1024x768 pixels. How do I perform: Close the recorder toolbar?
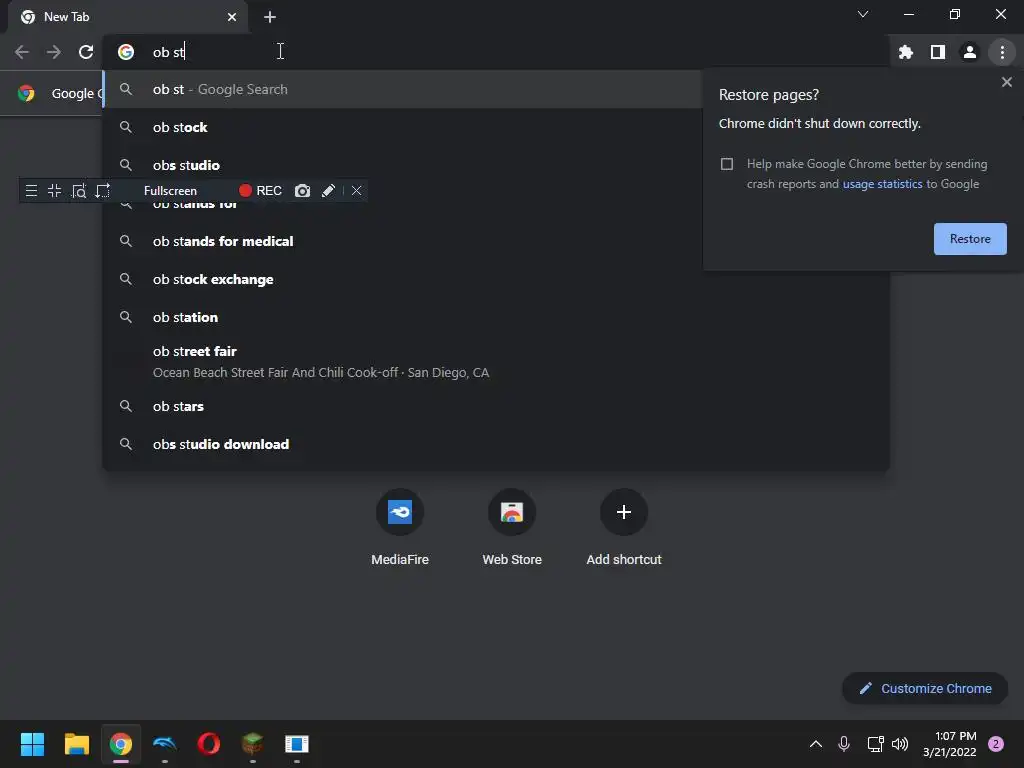356,191
